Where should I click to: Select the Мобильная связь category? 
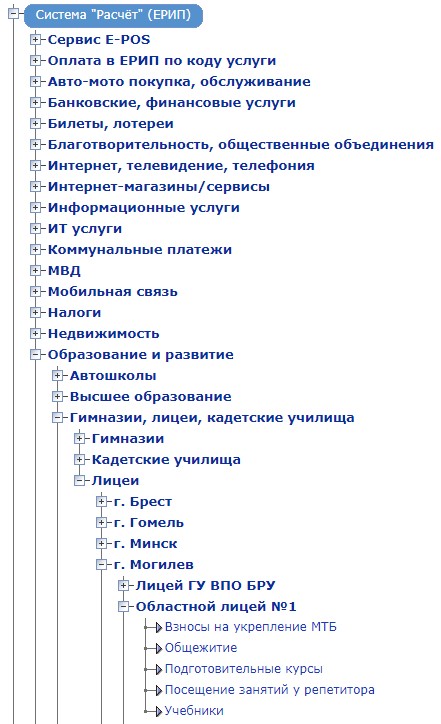pyautogui.click(x=113, y=292)
